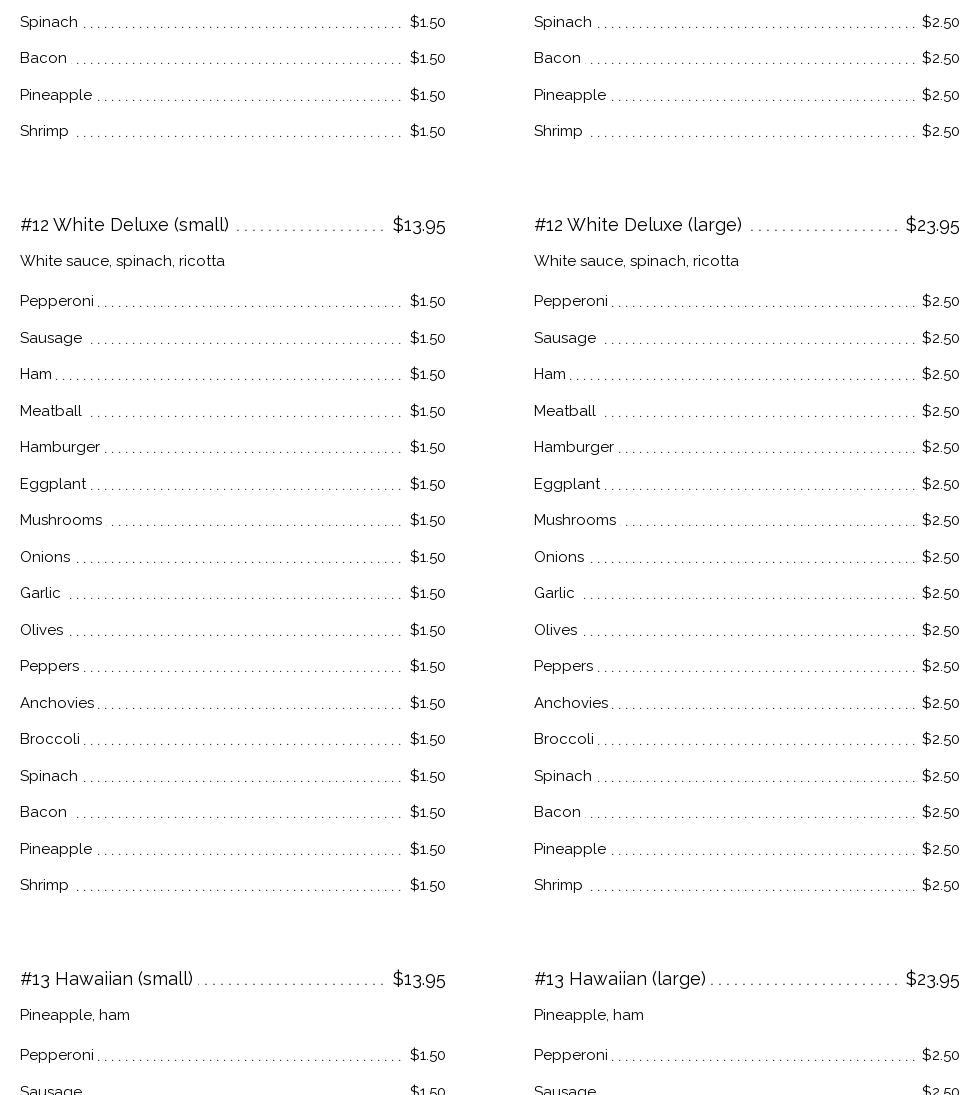Screen dimensions: 965x1095
Task: Select the #13 Hawaiian (small) title
Action: [106, 979]
